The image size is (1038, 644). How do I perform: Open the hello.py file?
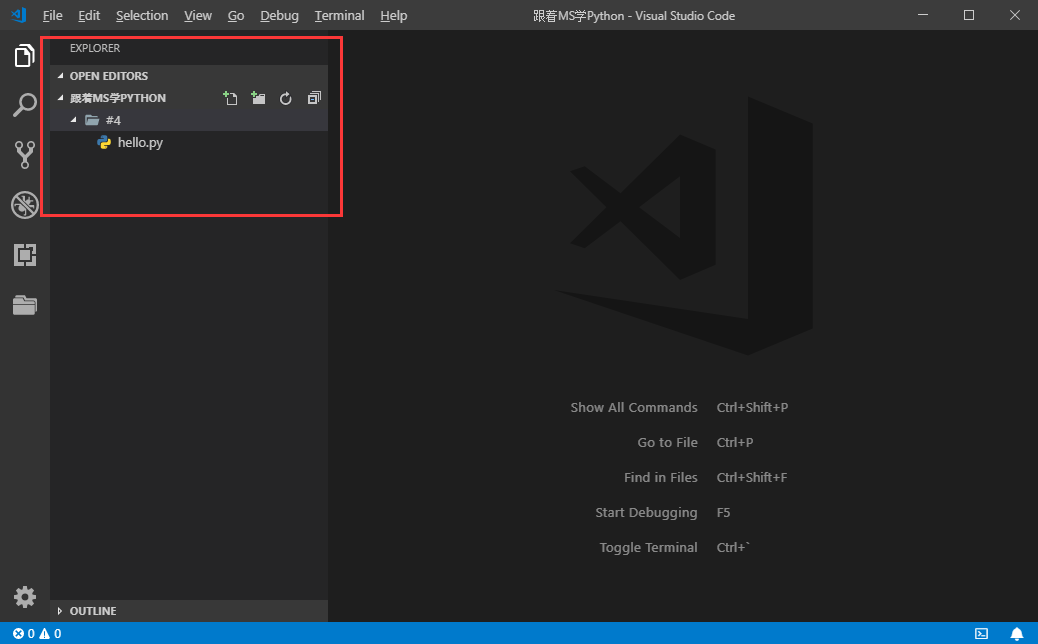(x=140, y=142)
